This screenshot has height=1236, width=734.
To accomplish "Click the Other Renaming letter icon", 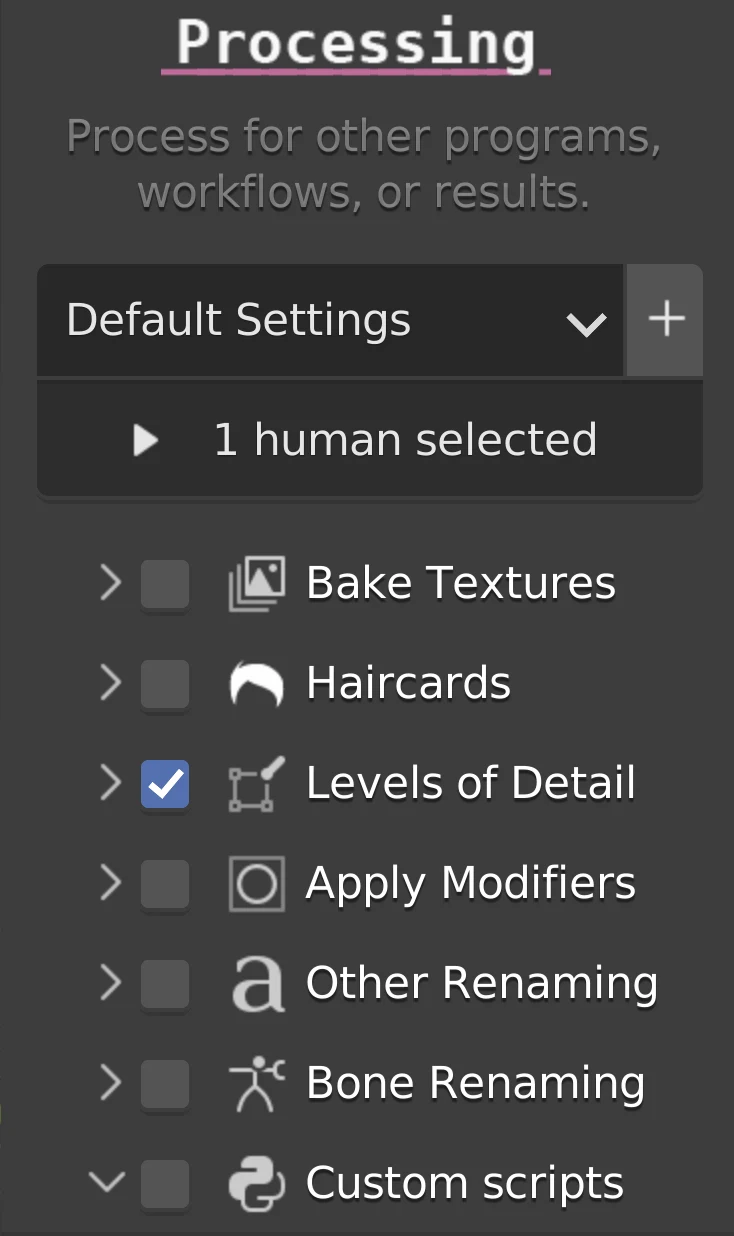I will pyautogui.click(x=257, y=984).
